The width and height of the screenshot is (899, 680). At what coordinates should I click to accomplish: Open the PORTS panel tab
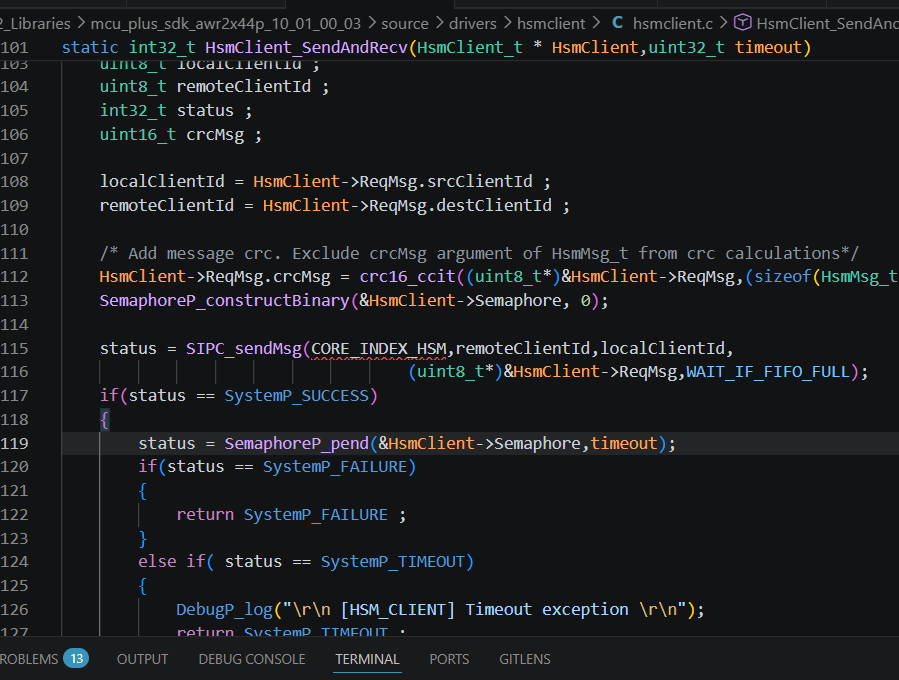(x=449, y=659)
